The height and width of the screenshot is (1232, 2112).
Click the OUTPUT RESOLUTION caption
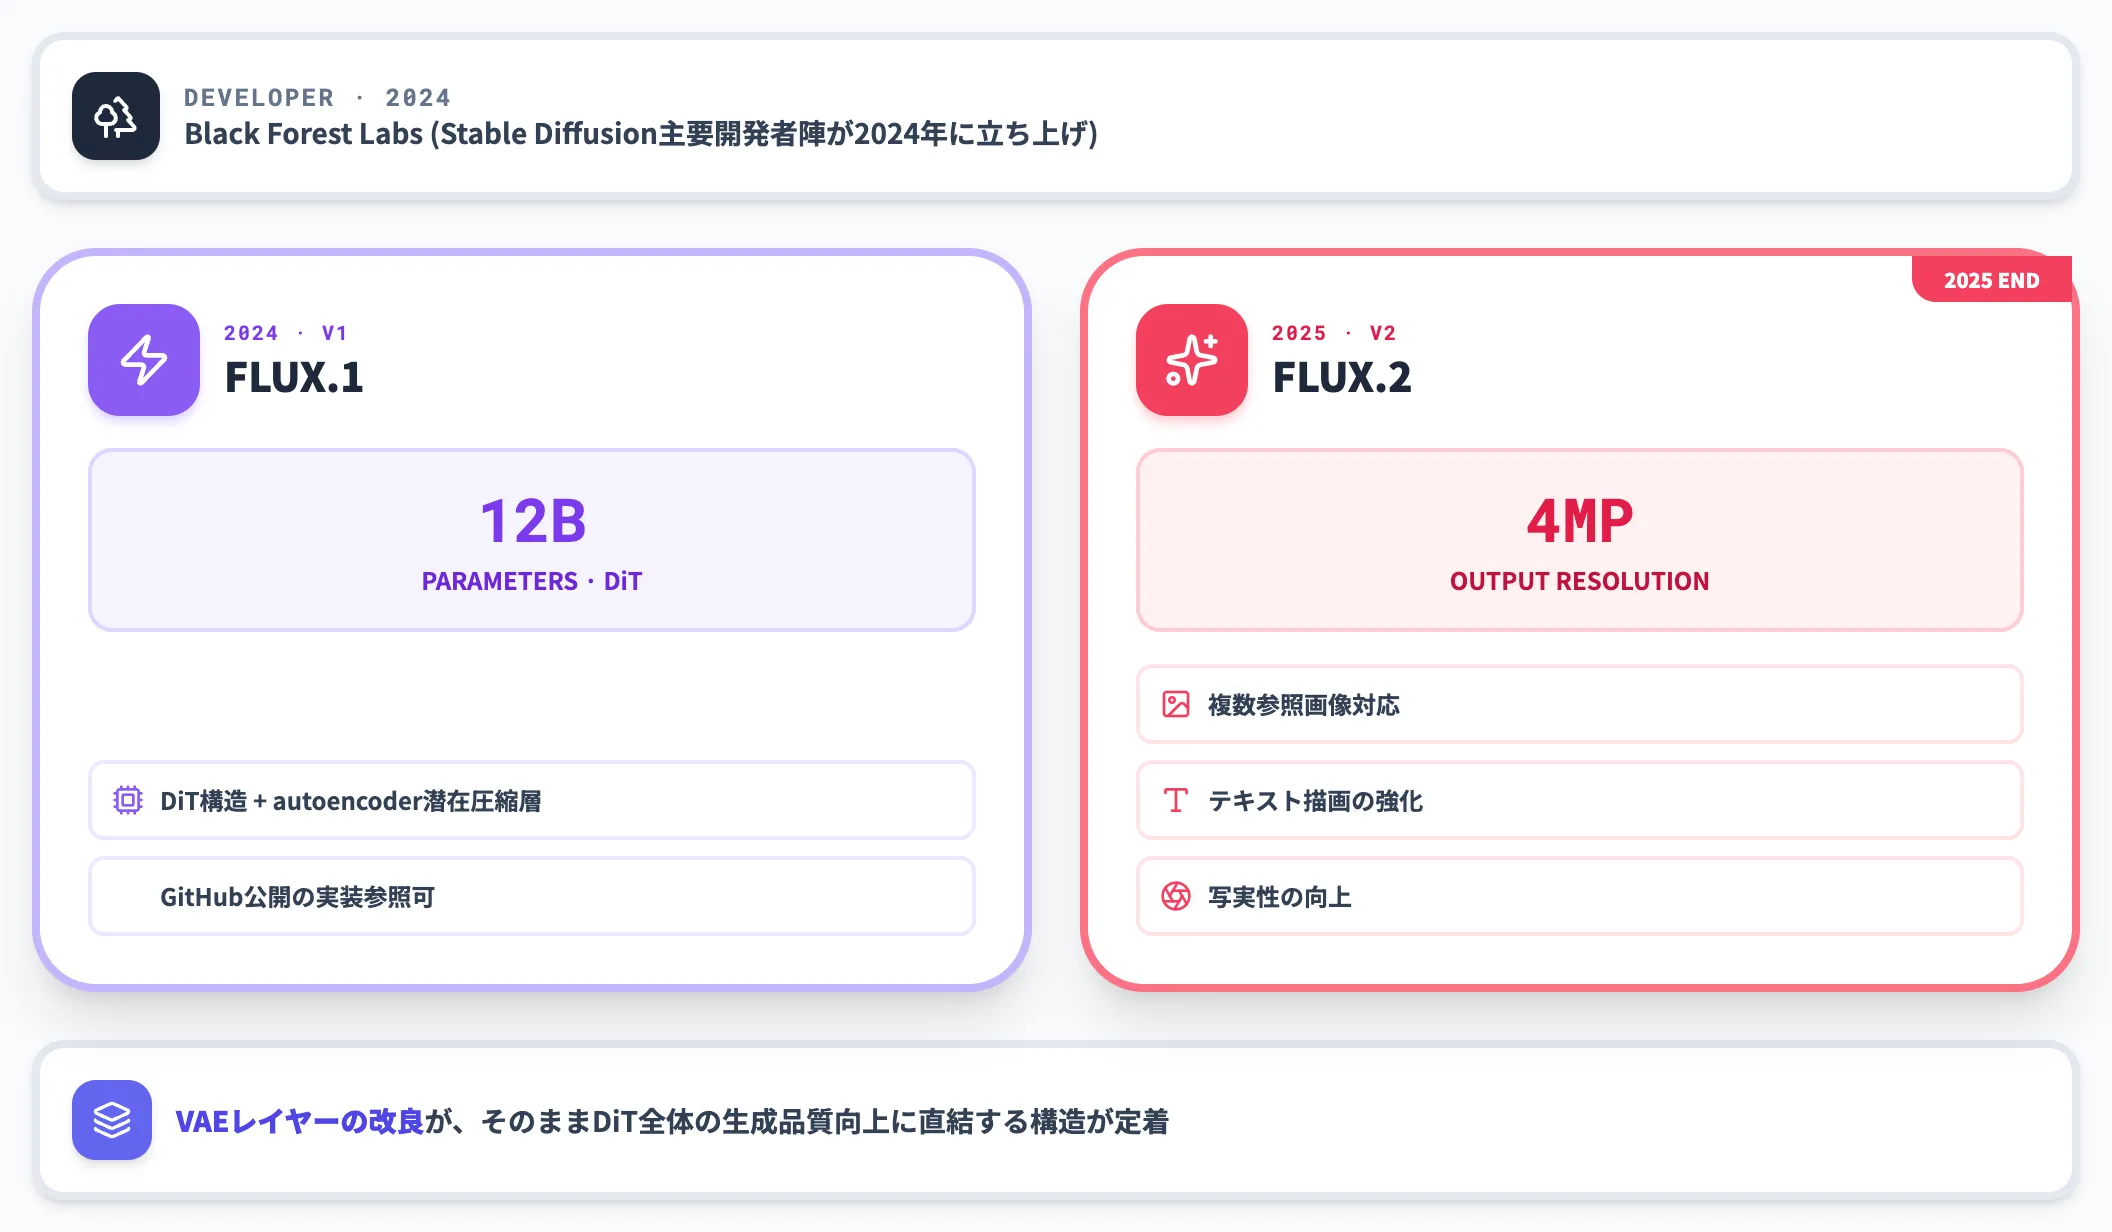point(1580,581)
